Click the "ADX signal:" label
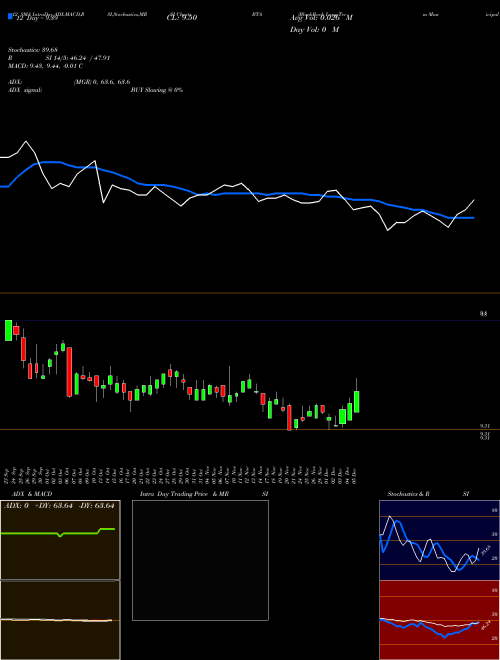Screen dimensions: 500x660 click(25, 90)
